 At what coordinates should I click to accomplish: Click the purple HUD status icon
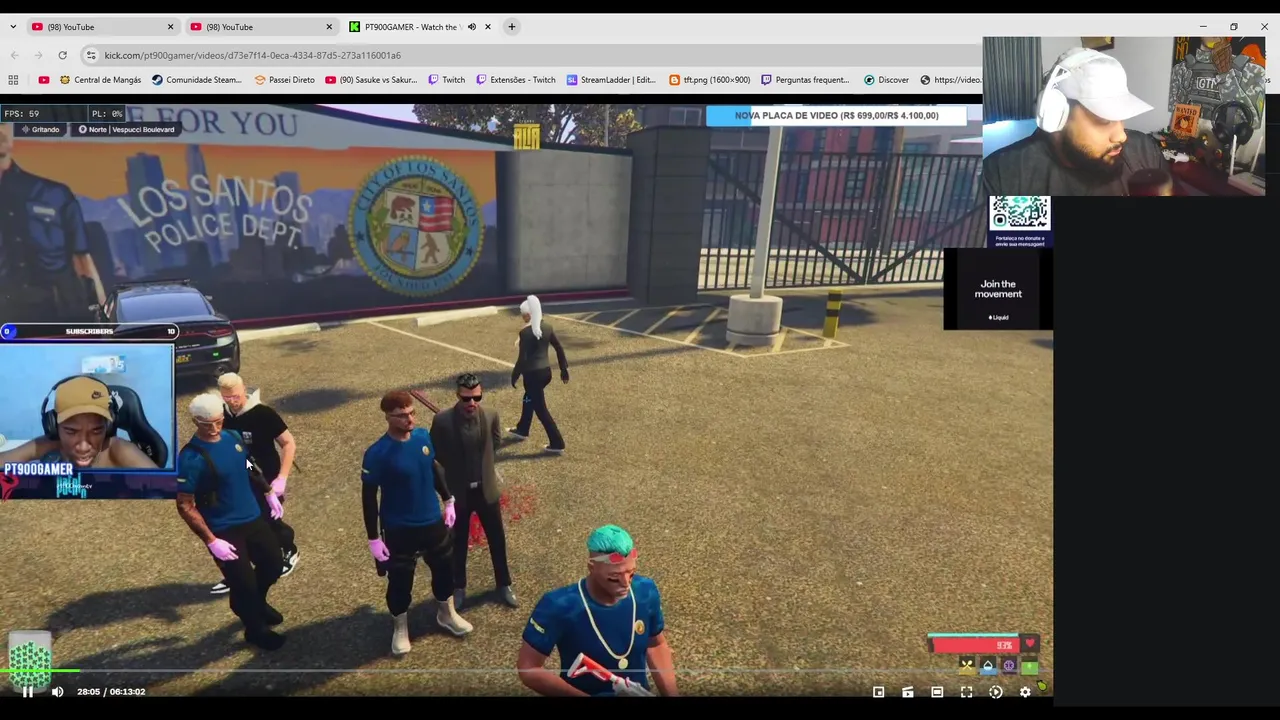(1009, 666)
